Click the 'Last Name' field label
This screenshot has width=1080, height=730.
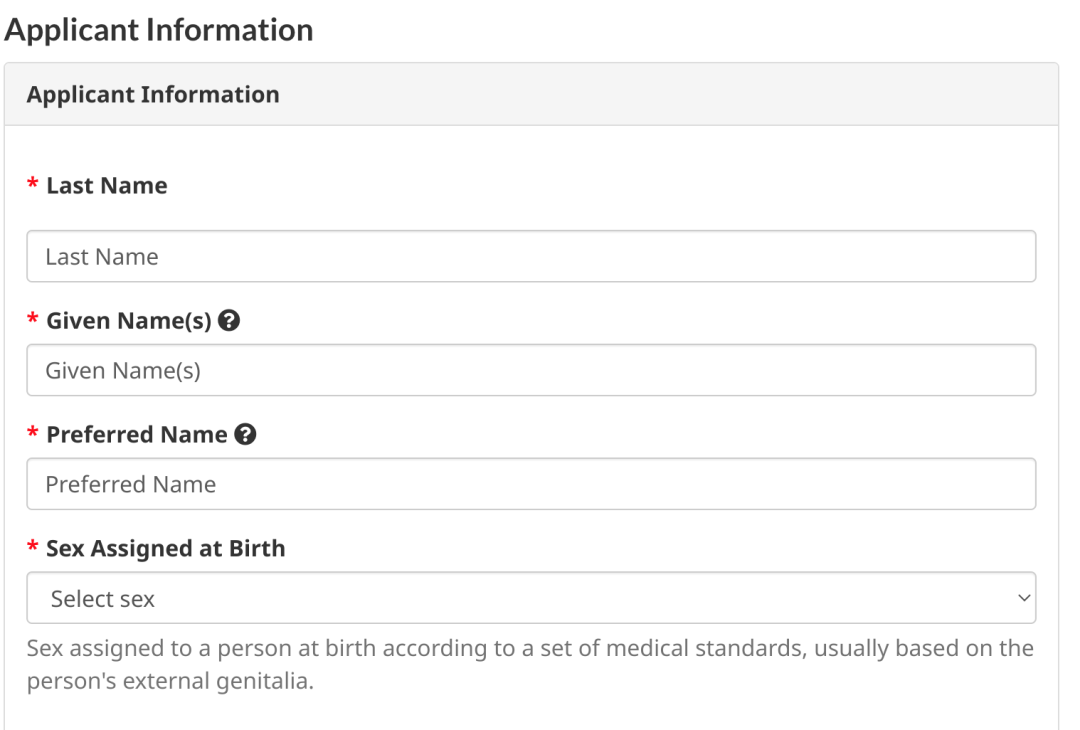(107, 186)
